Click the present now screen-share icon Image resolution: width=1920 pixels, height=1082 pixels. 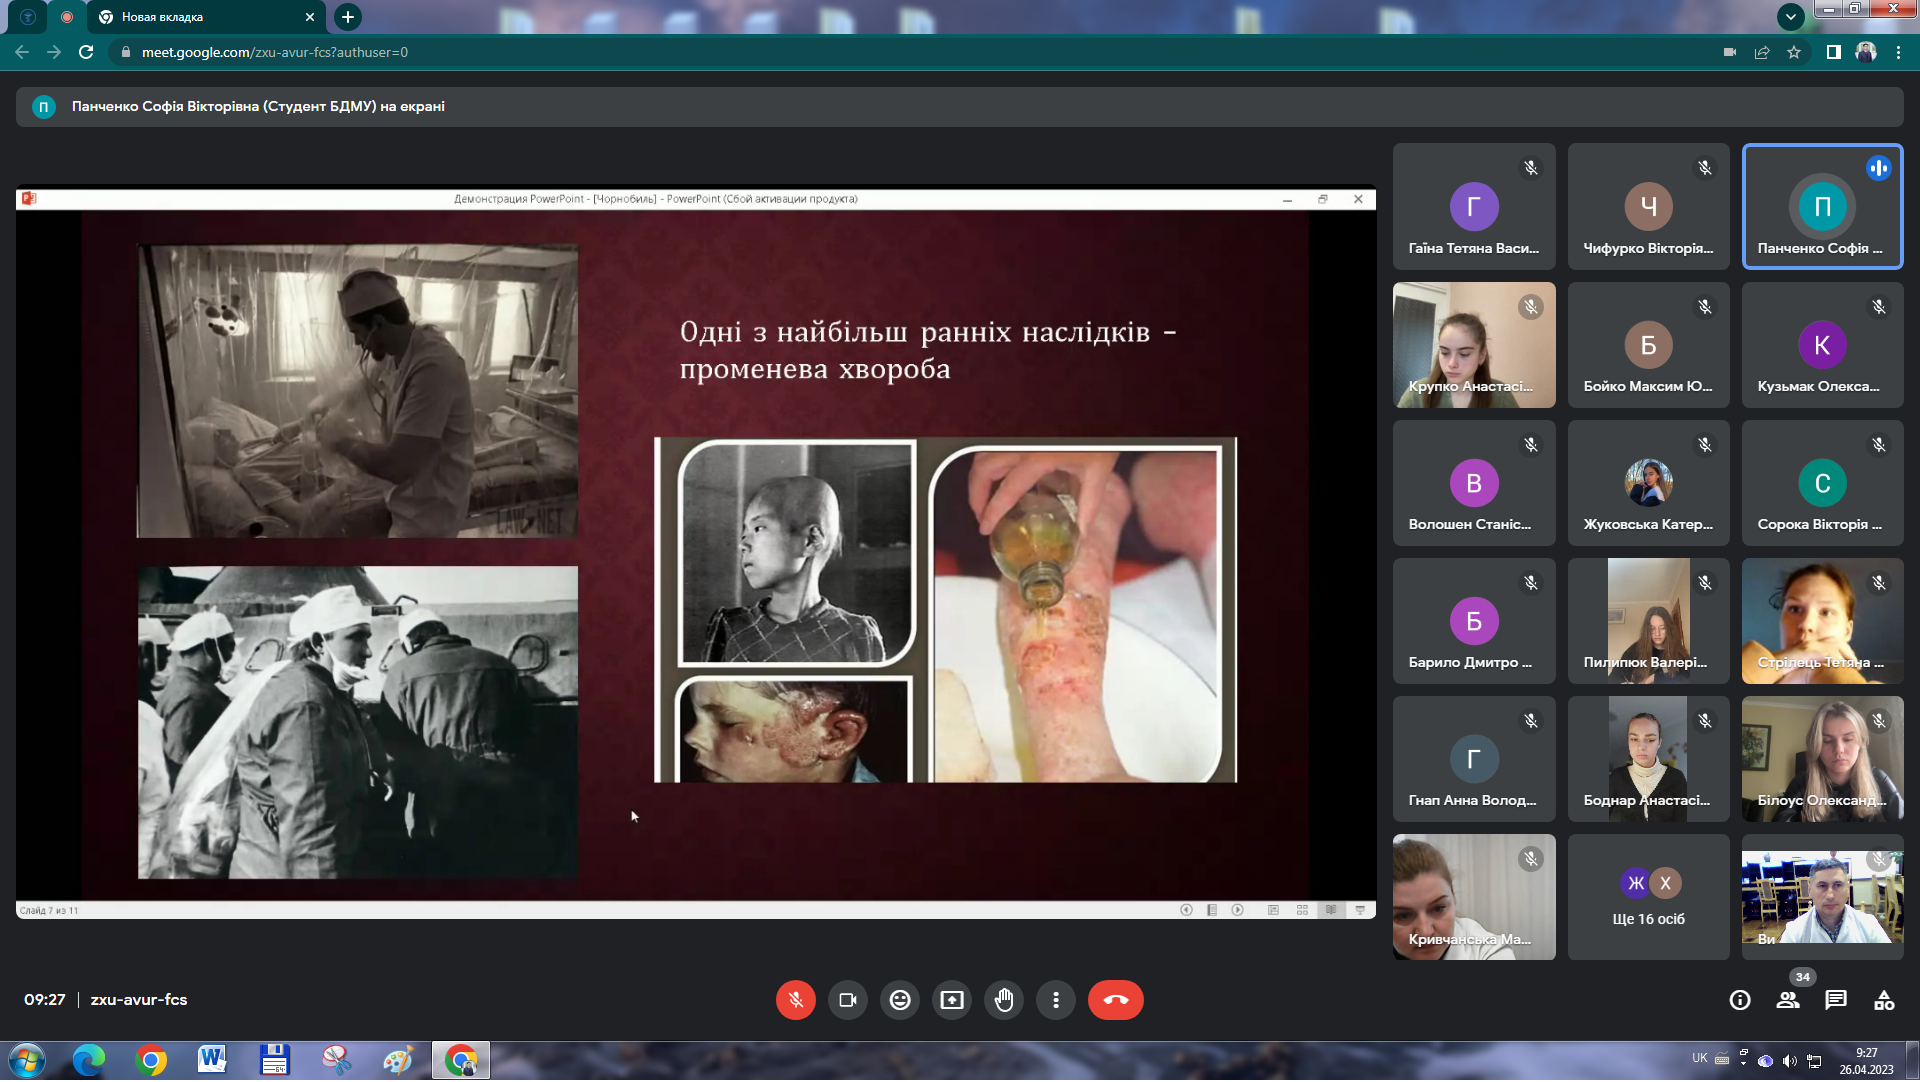coord(952,1000)
